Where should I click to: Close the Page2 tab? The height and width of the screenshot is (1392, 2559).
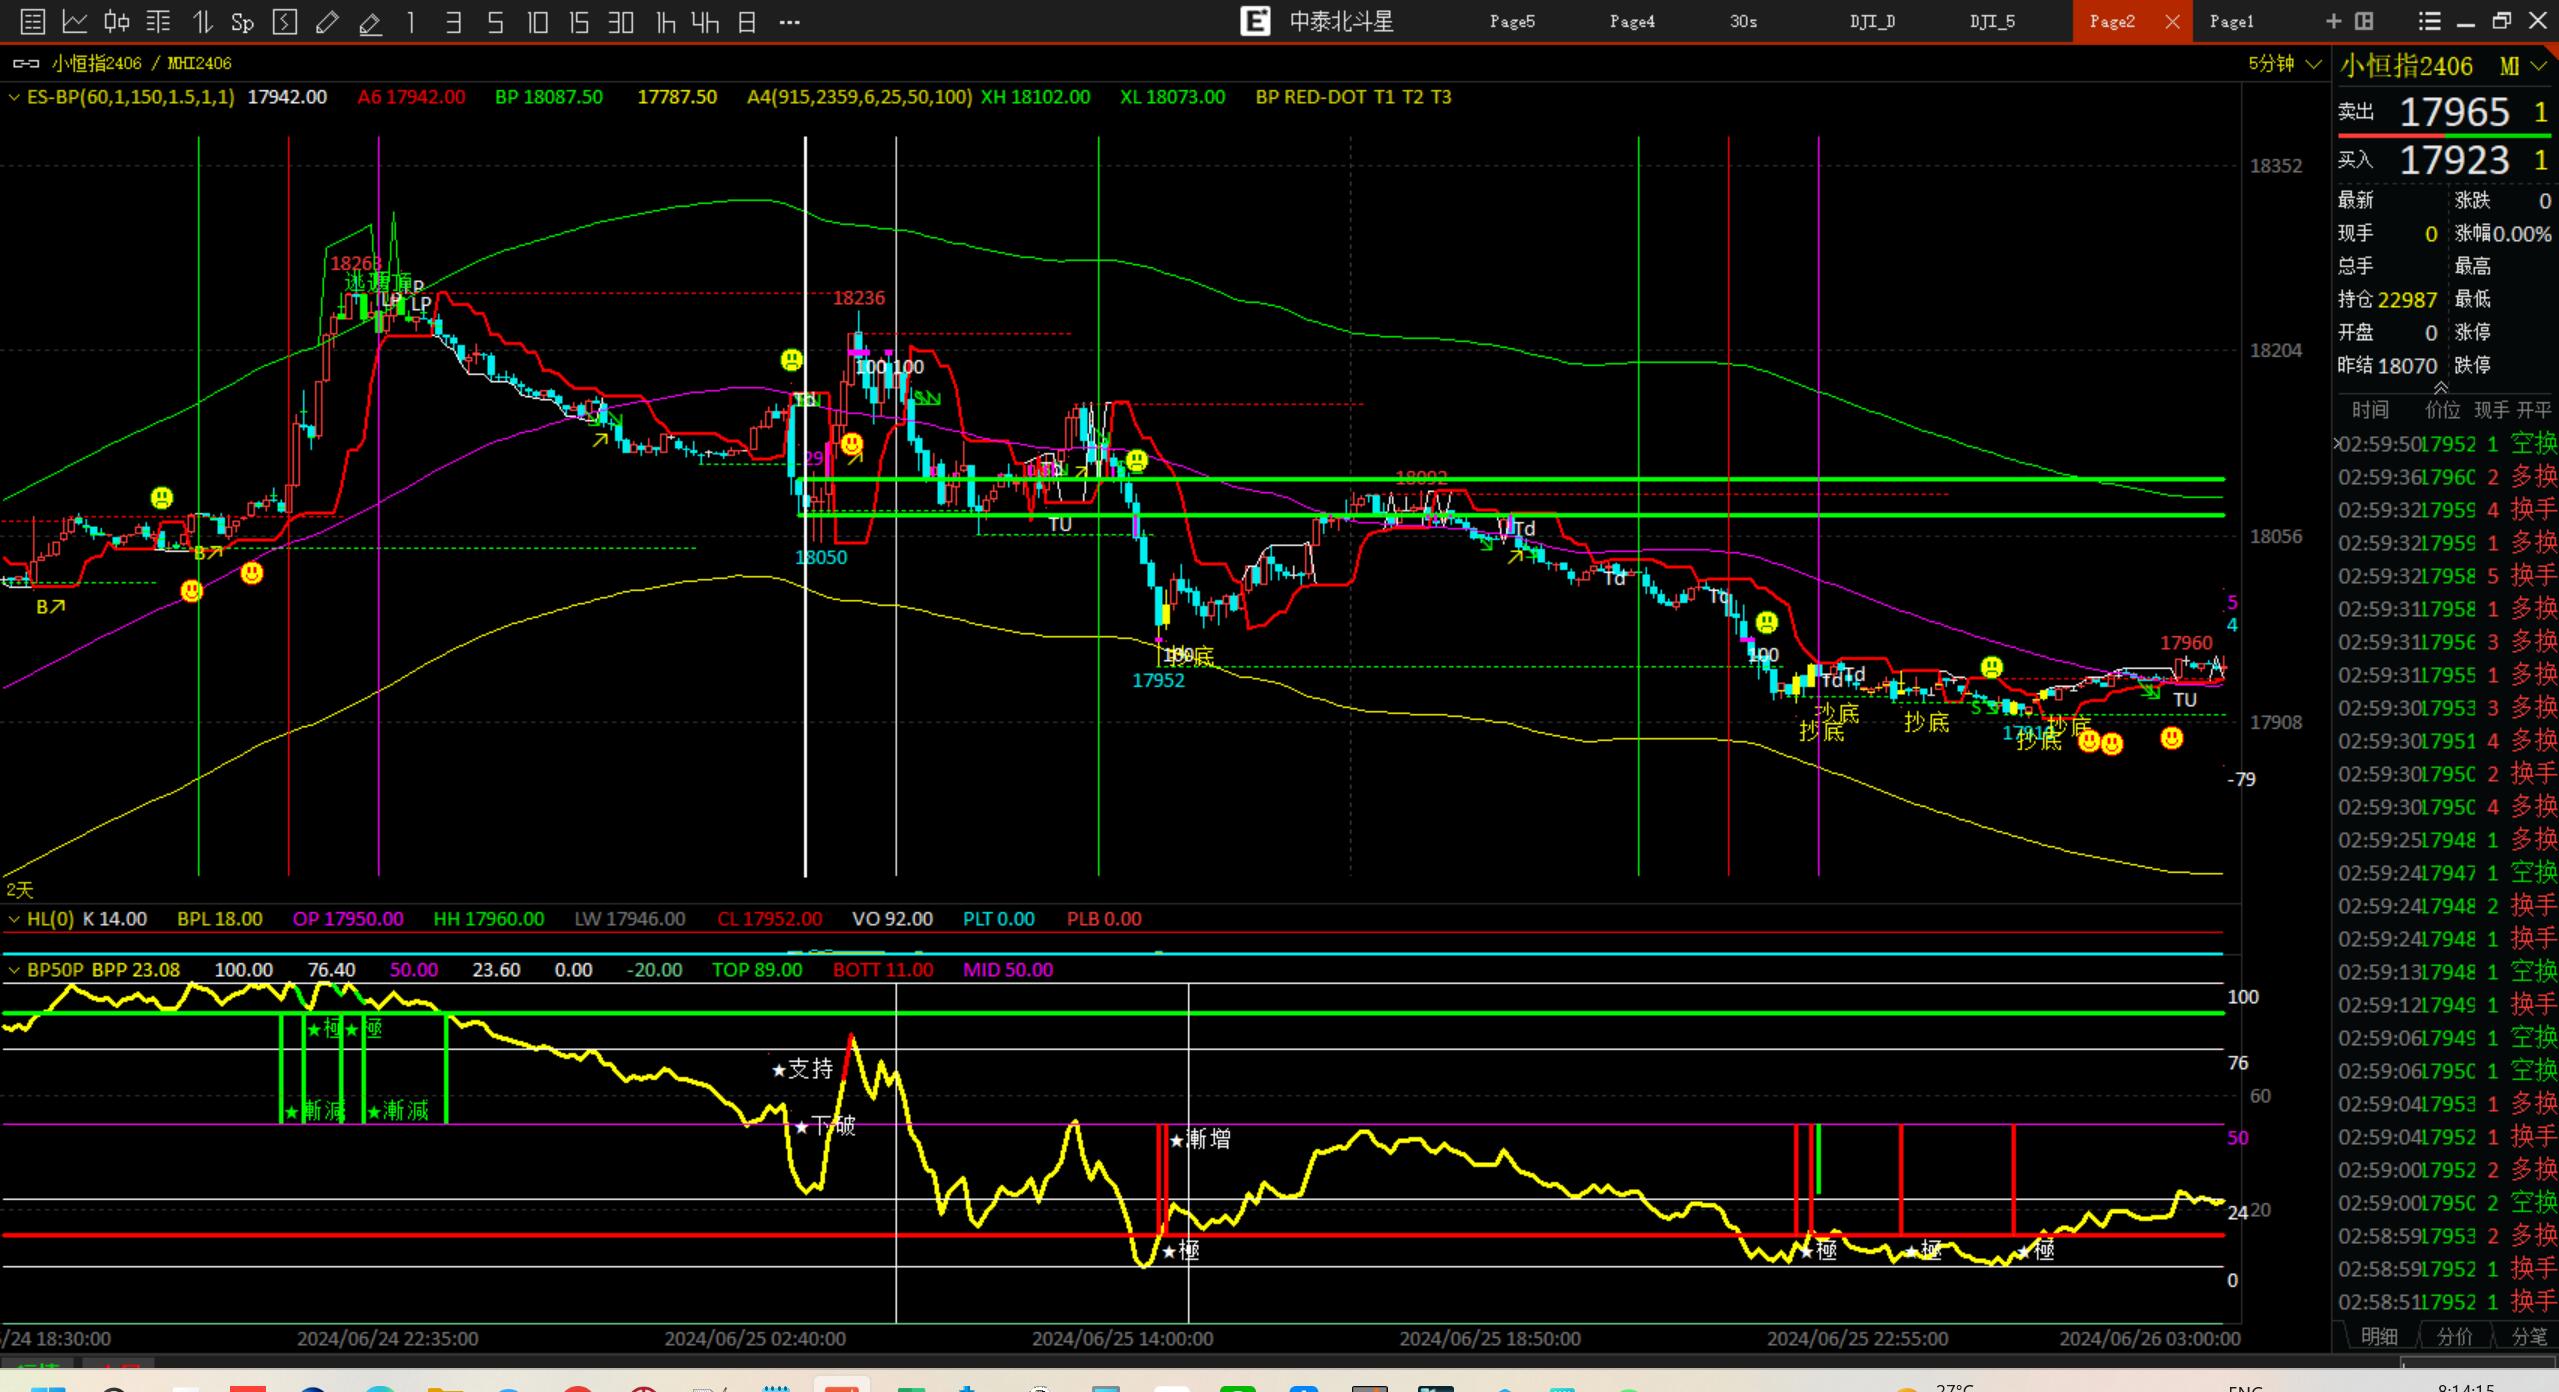coord(2172,21)
